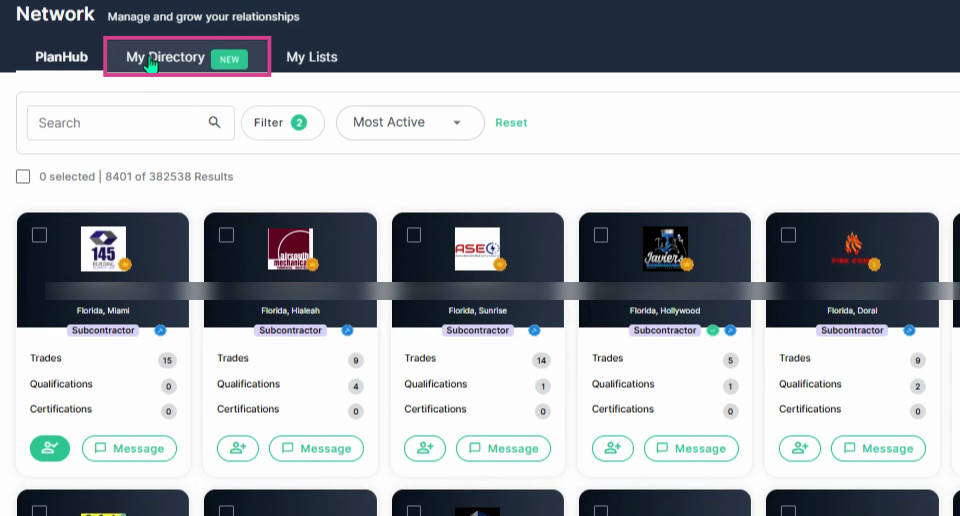Click the 145 Building company logo
Viewport: 960px width, 516px height.
click(x=103, y=249)
